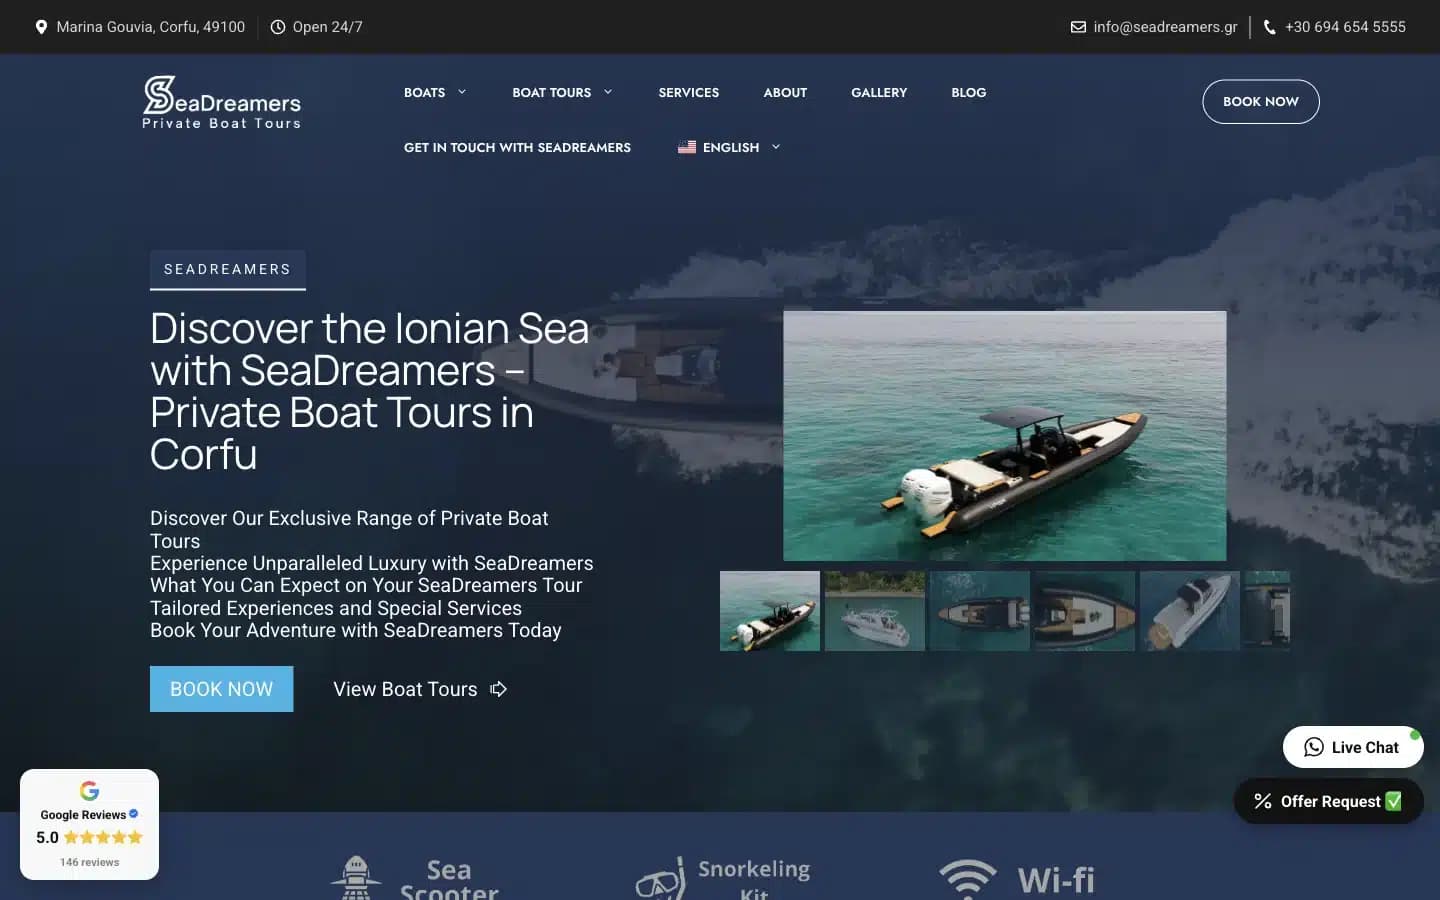Open the English language dropdown chevron

pos(776,147)
